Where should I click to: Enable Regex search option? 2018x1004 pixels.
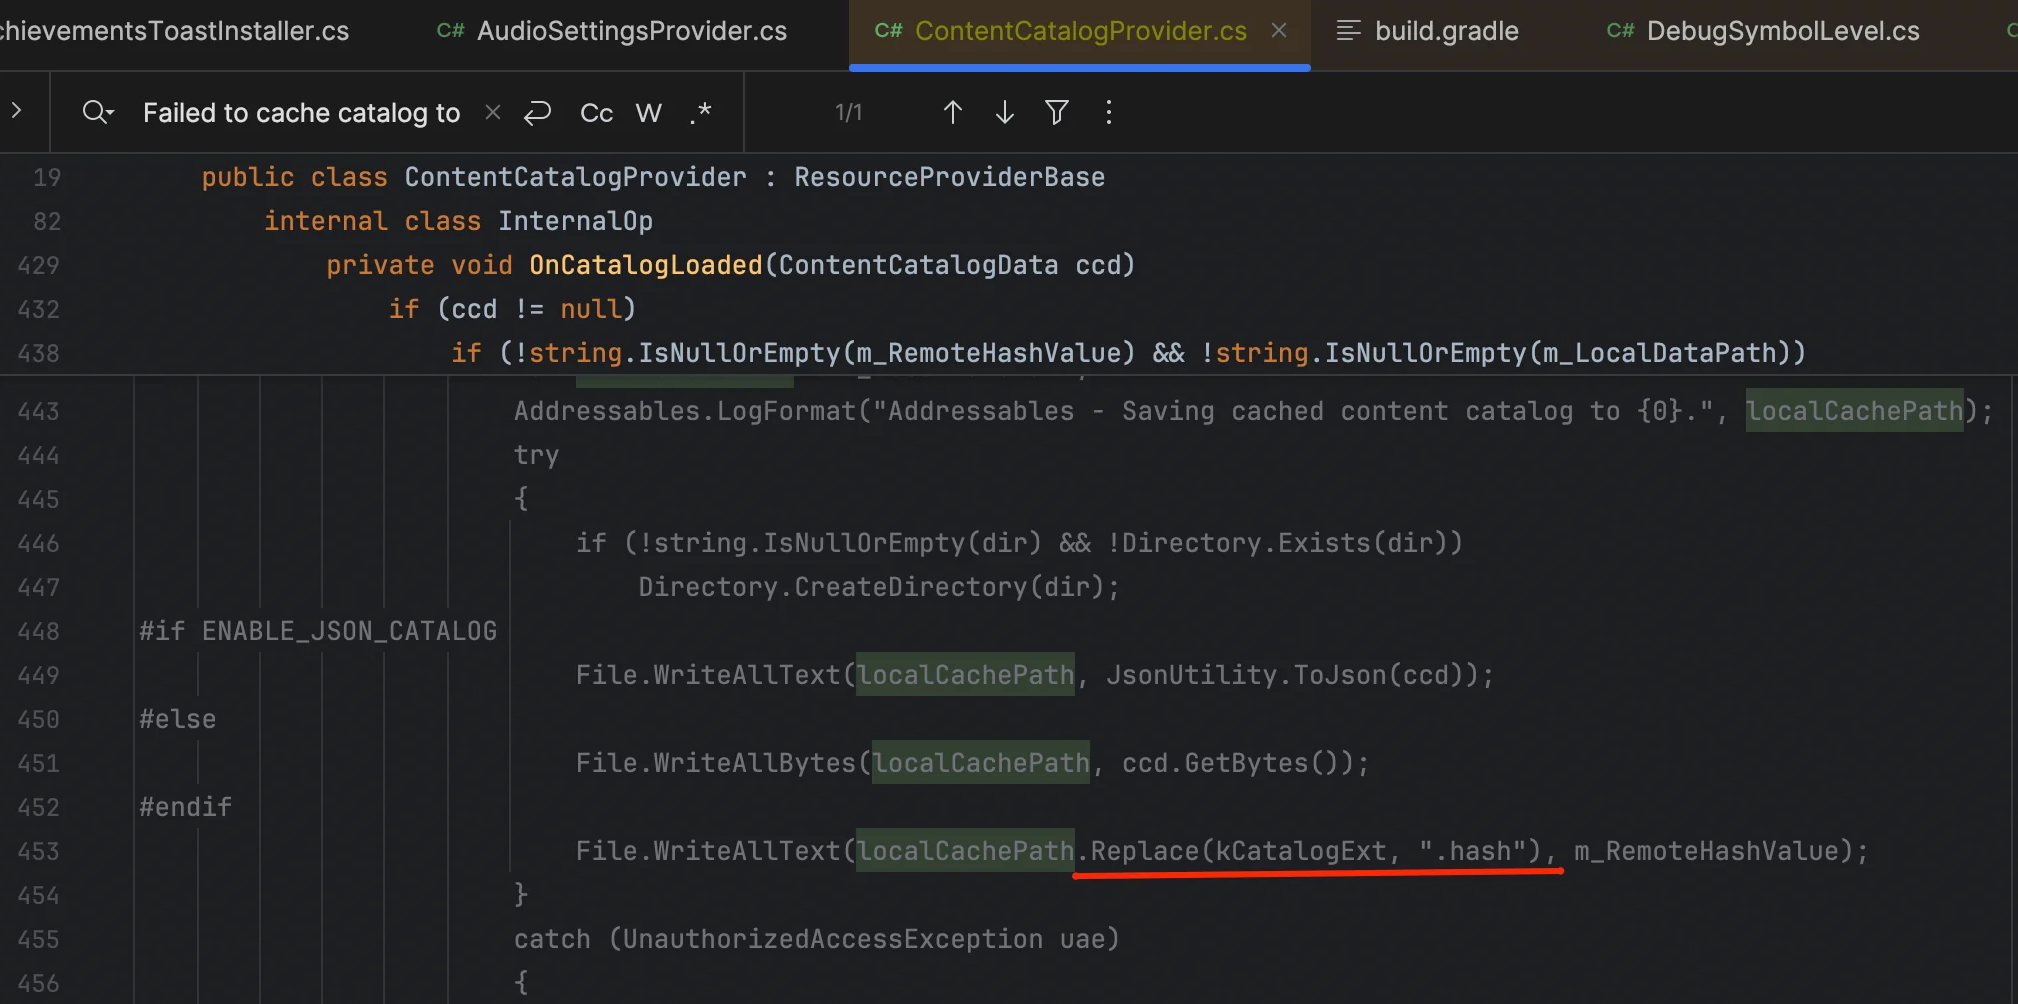[x=700, y=112]
